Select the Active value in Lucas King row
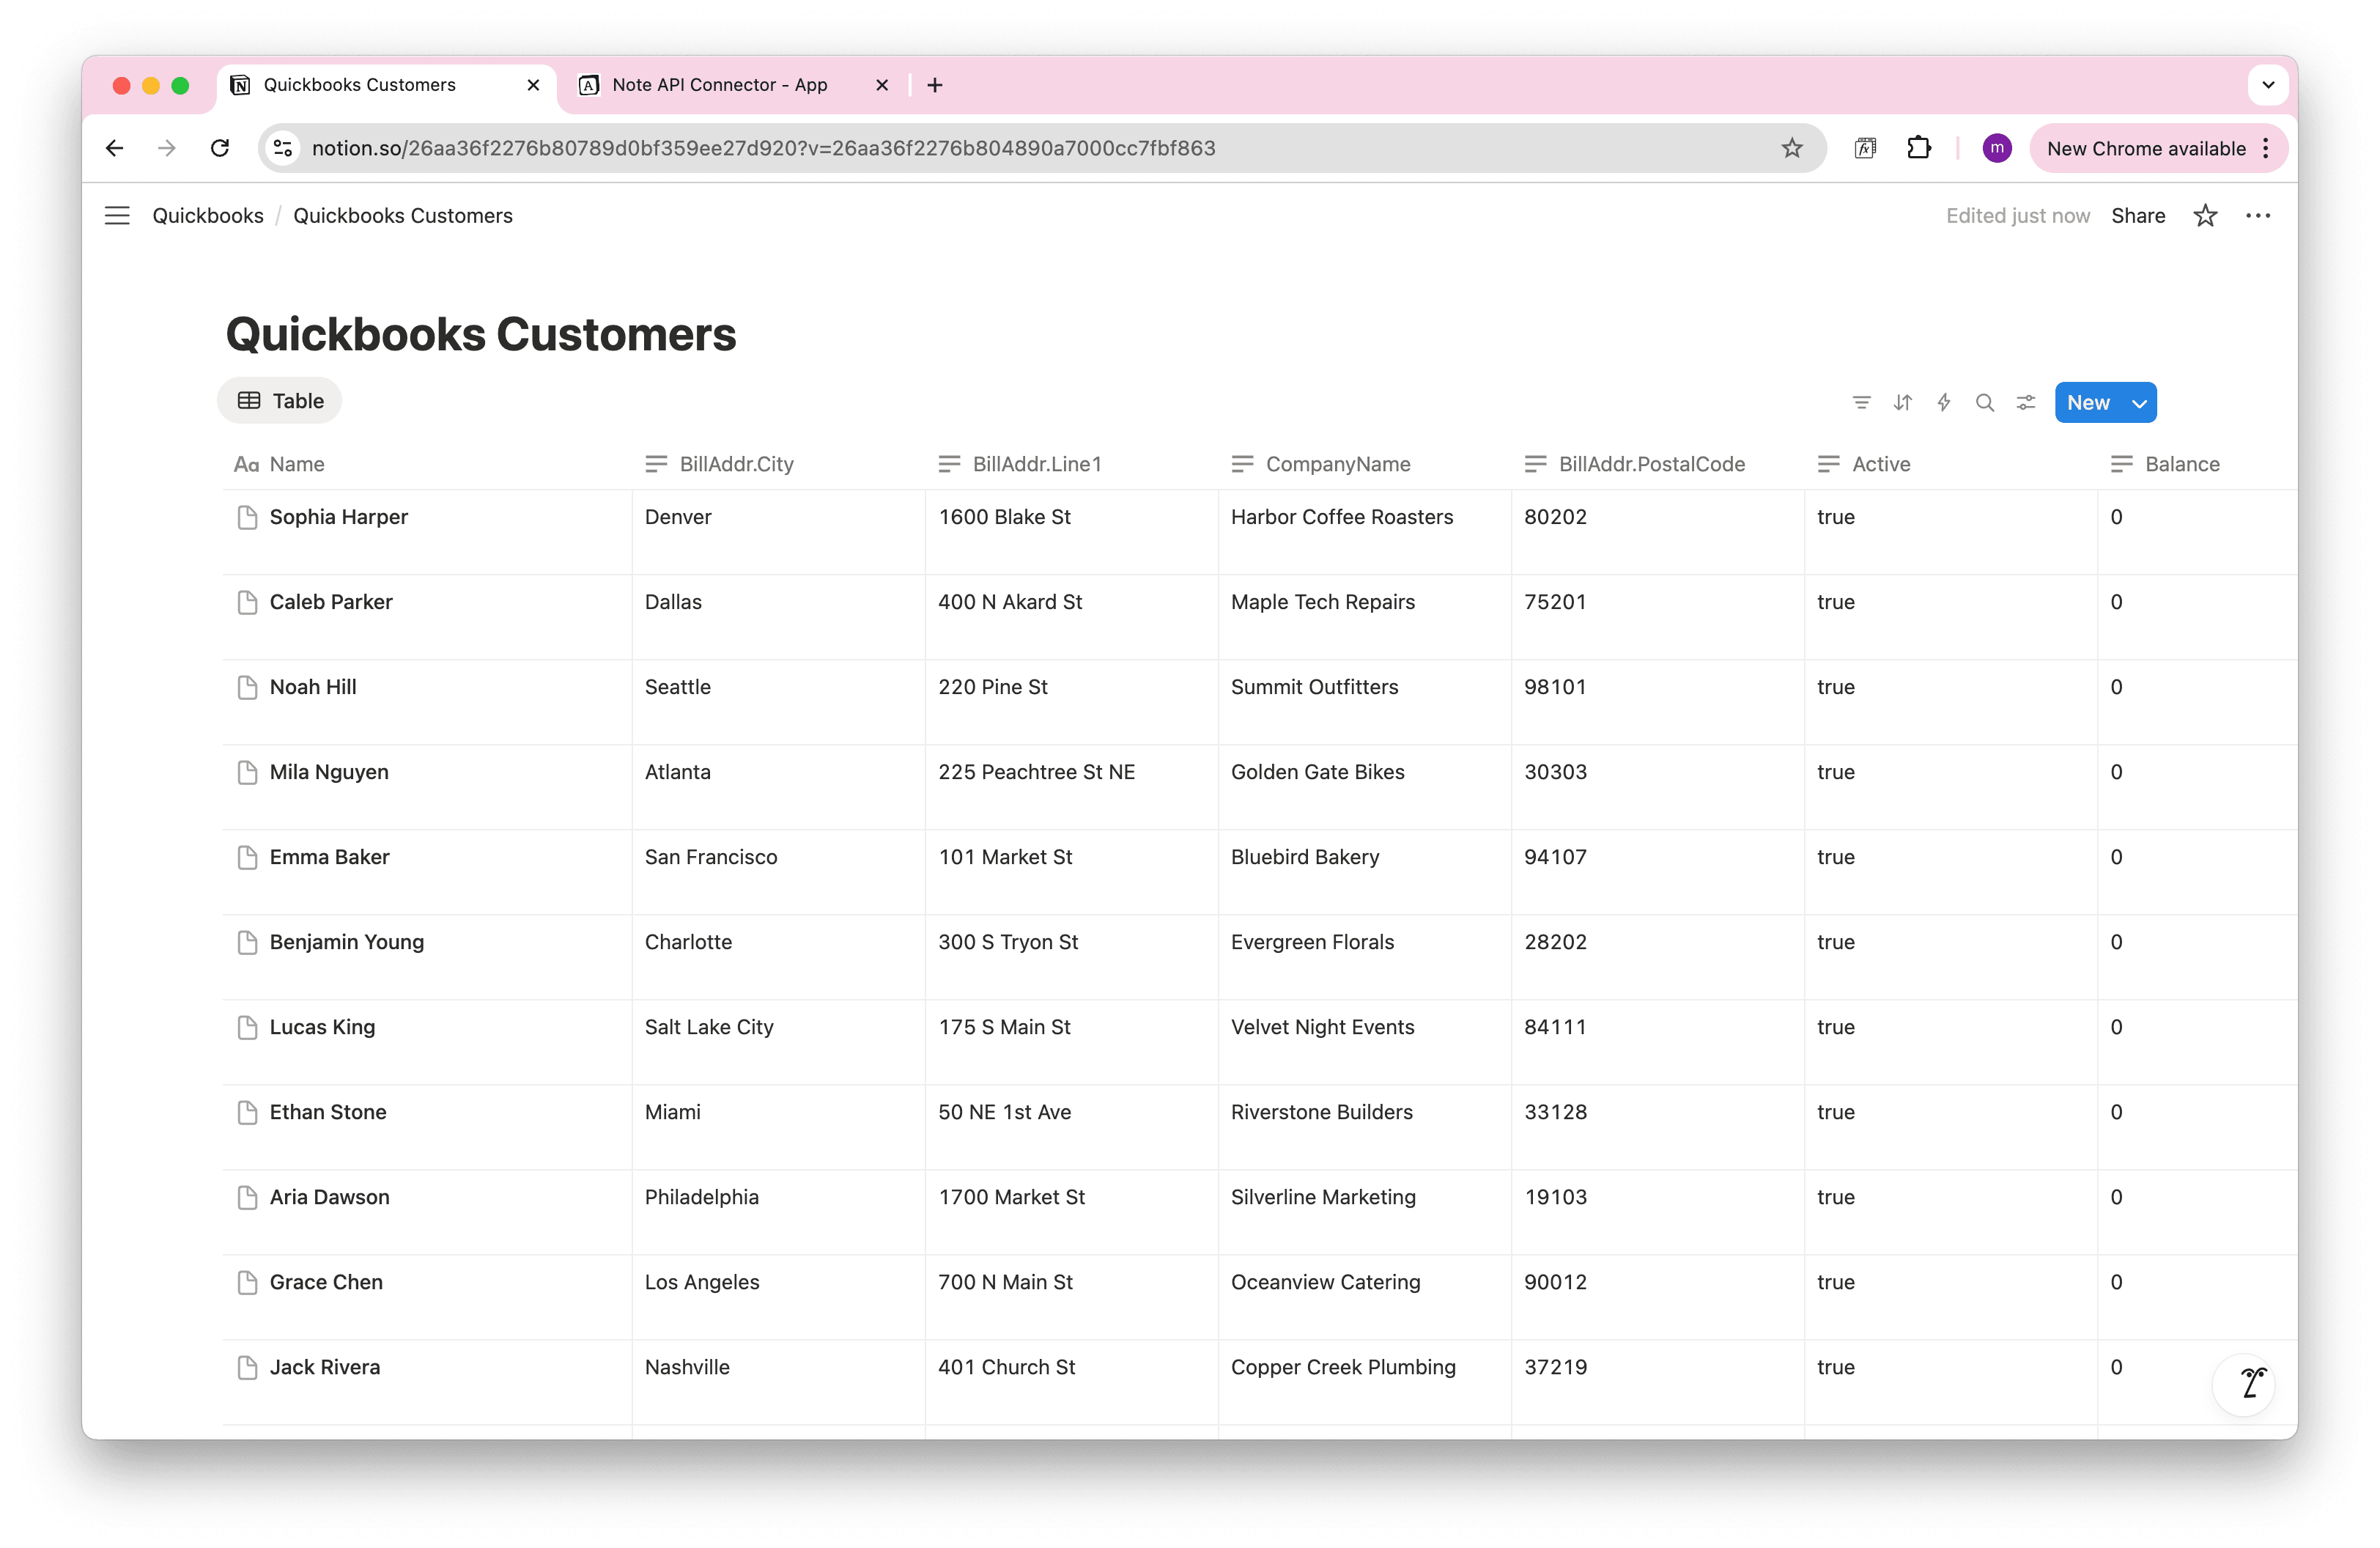This screenshot has width=2380, height=1548. (x=1951, y=1042)
